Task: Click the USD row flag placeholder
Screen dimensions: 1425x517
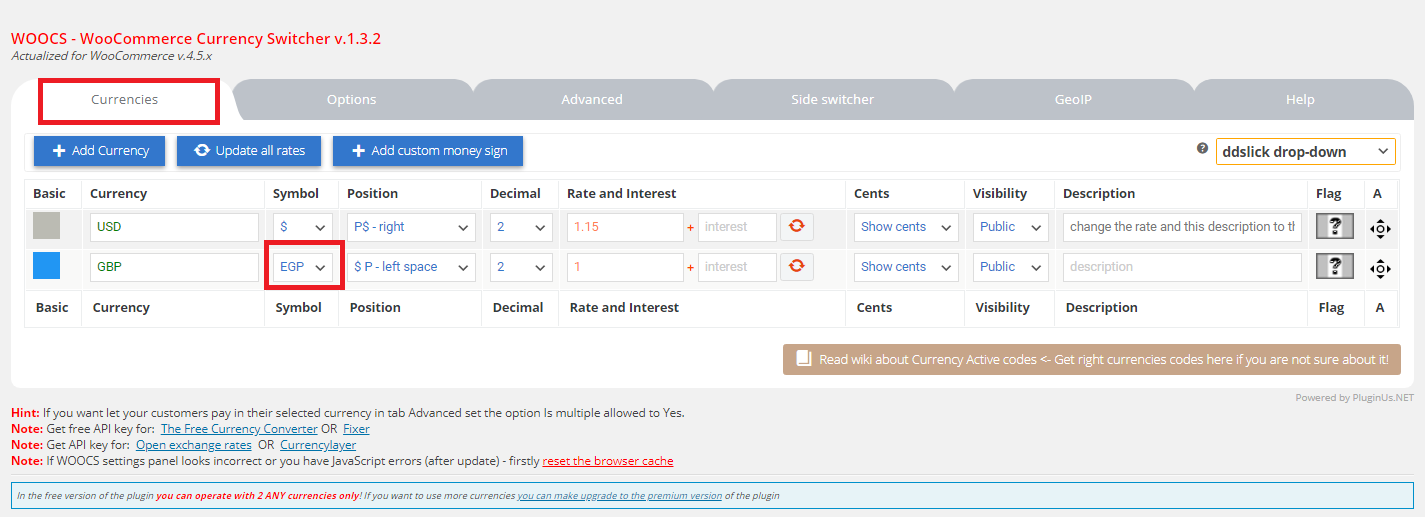Action: 1335,227
